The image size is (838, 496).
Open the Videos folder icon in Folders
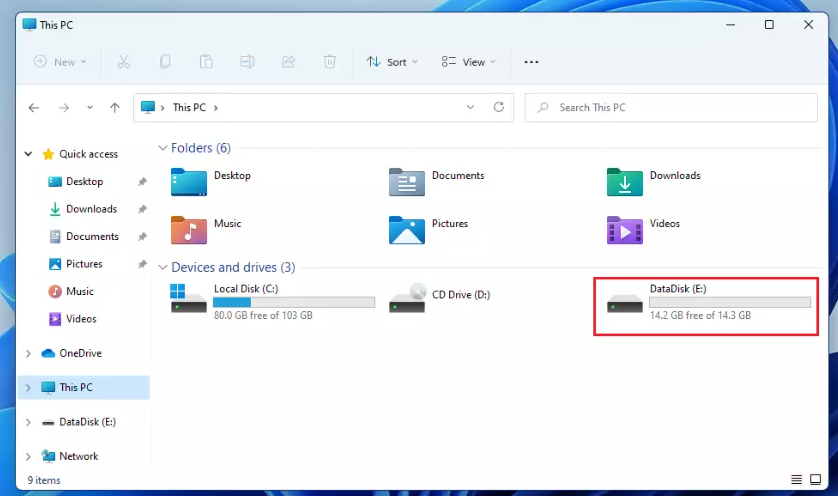tap(625, 230)
